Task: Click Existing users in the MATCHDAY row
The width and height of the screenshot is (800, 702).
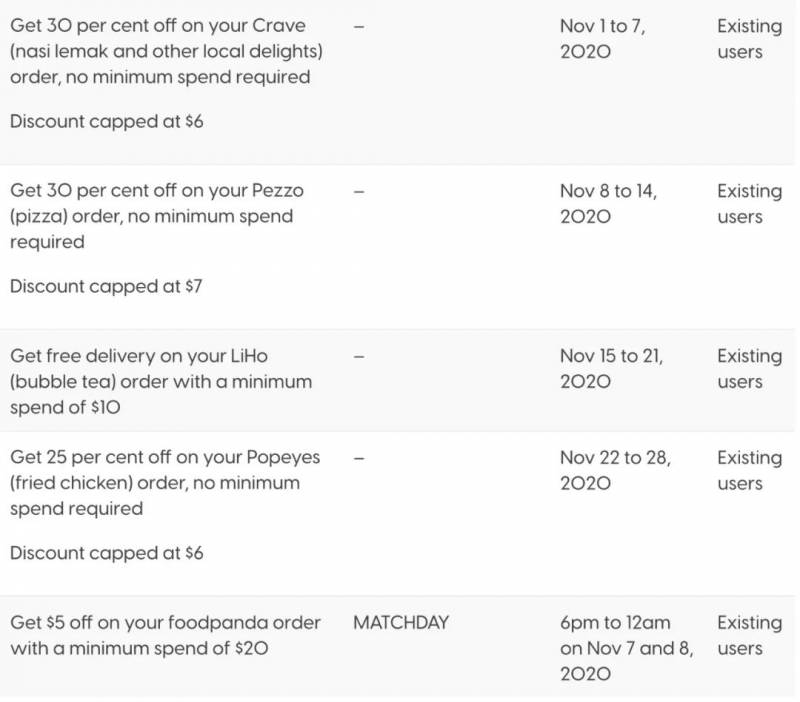Action: (750, 636)
